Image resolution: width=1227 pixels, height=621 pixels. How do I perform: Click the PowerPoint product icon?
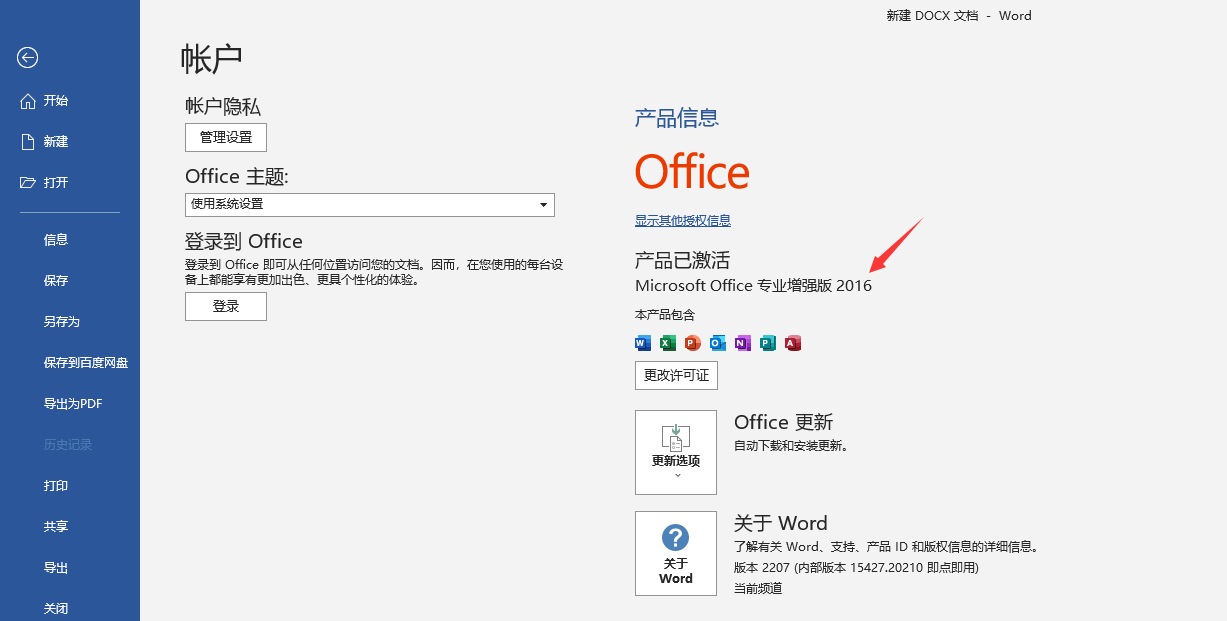pos(693,343)
